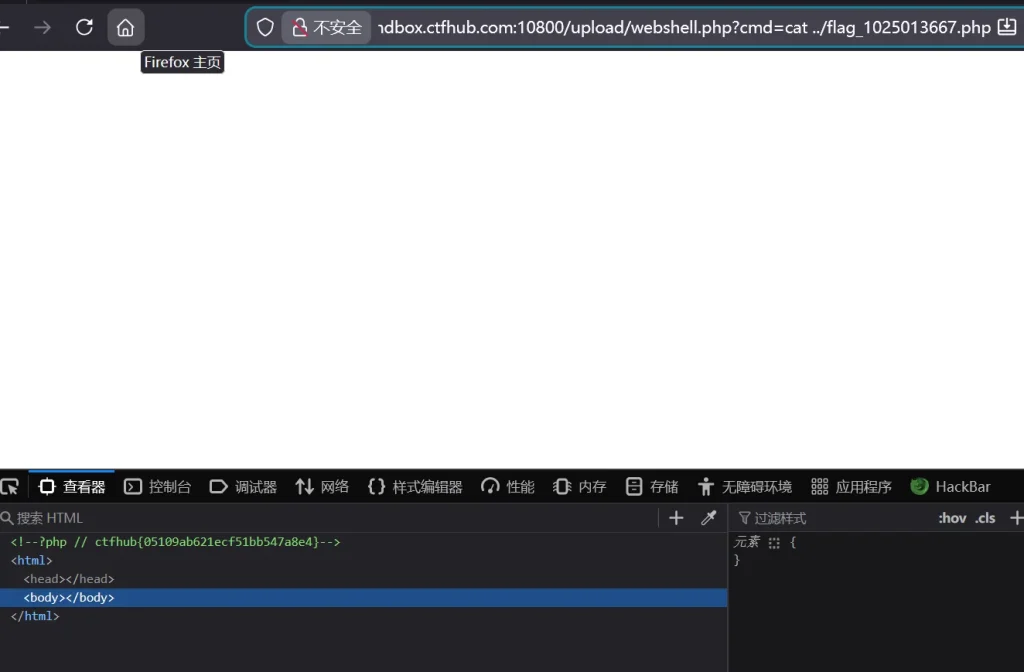Click the 过滤样式 filter styles field
The width and height of the screenshot is (1024, 672).
(830, 518)
